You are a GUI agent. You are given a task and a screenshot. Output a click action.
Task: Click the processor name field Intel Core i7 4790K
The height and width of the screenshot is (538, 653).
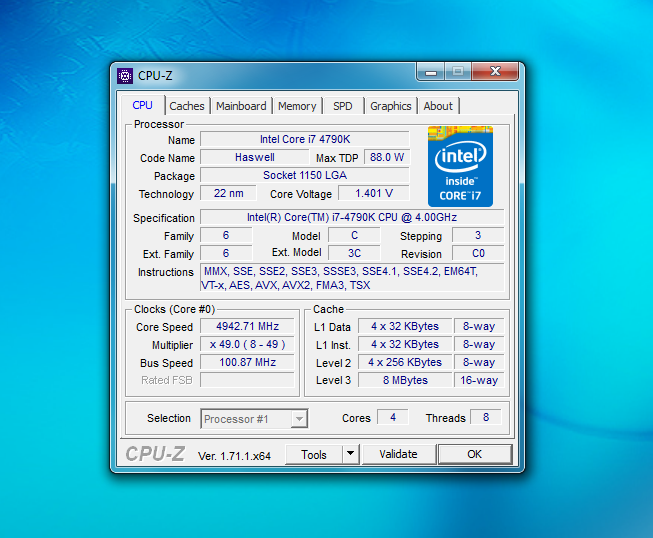point(305,139)
